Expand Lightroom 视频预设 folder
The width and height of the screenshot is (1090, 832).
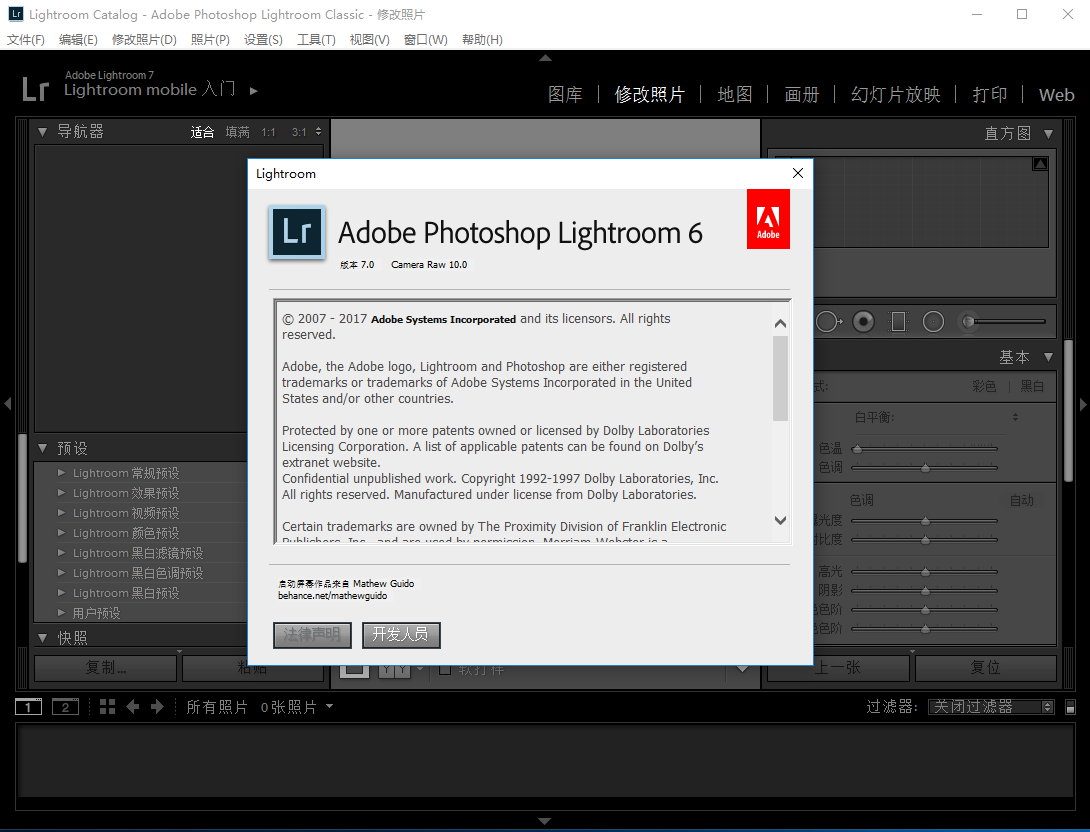(61, 512)
